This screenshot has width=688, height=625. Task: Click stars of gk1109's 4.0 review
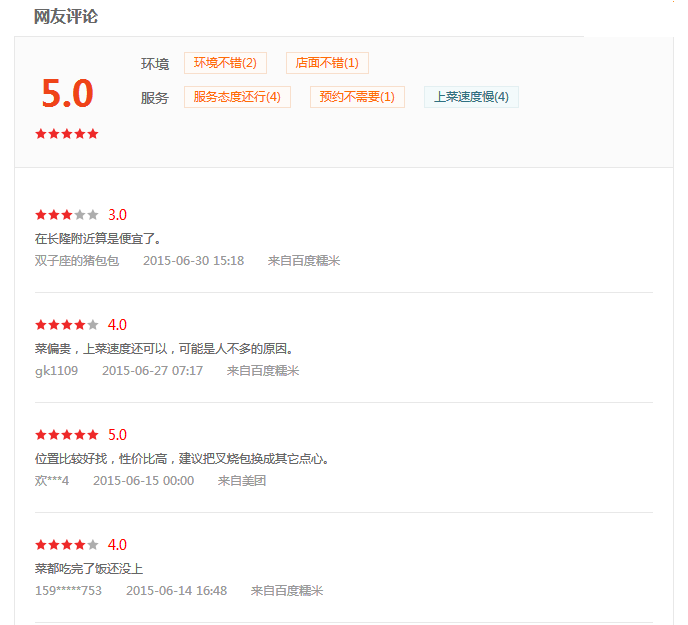pos(67,325)
